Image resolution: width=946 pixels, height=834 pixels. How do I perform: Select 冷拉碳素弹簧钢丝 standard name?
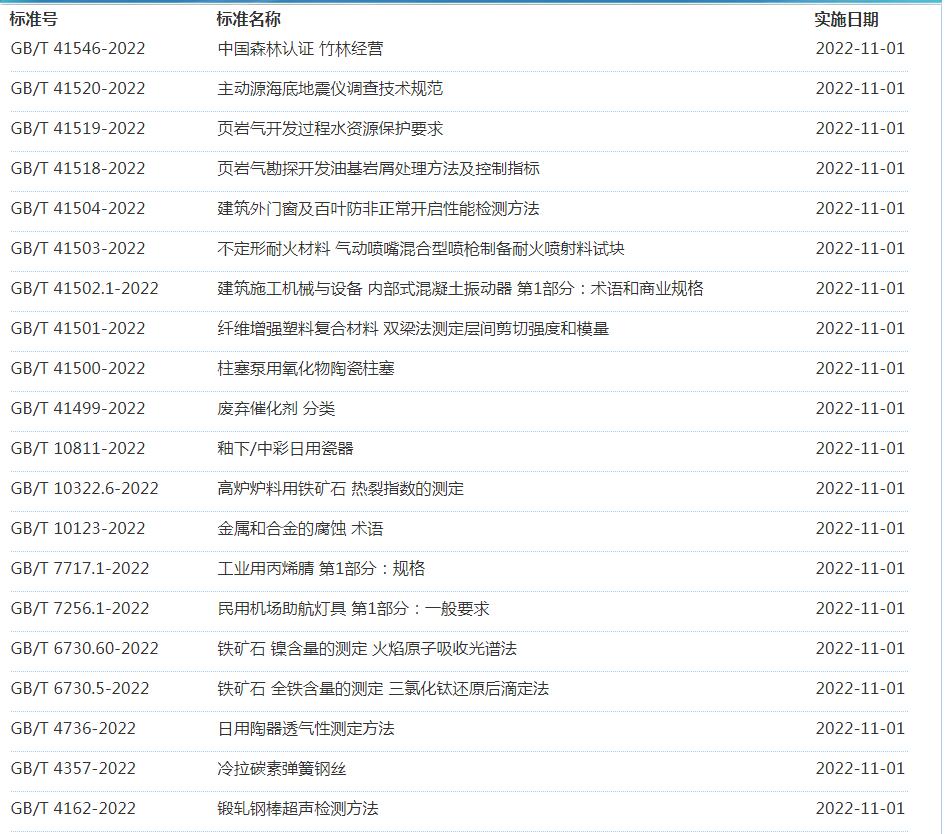[282, 768]
